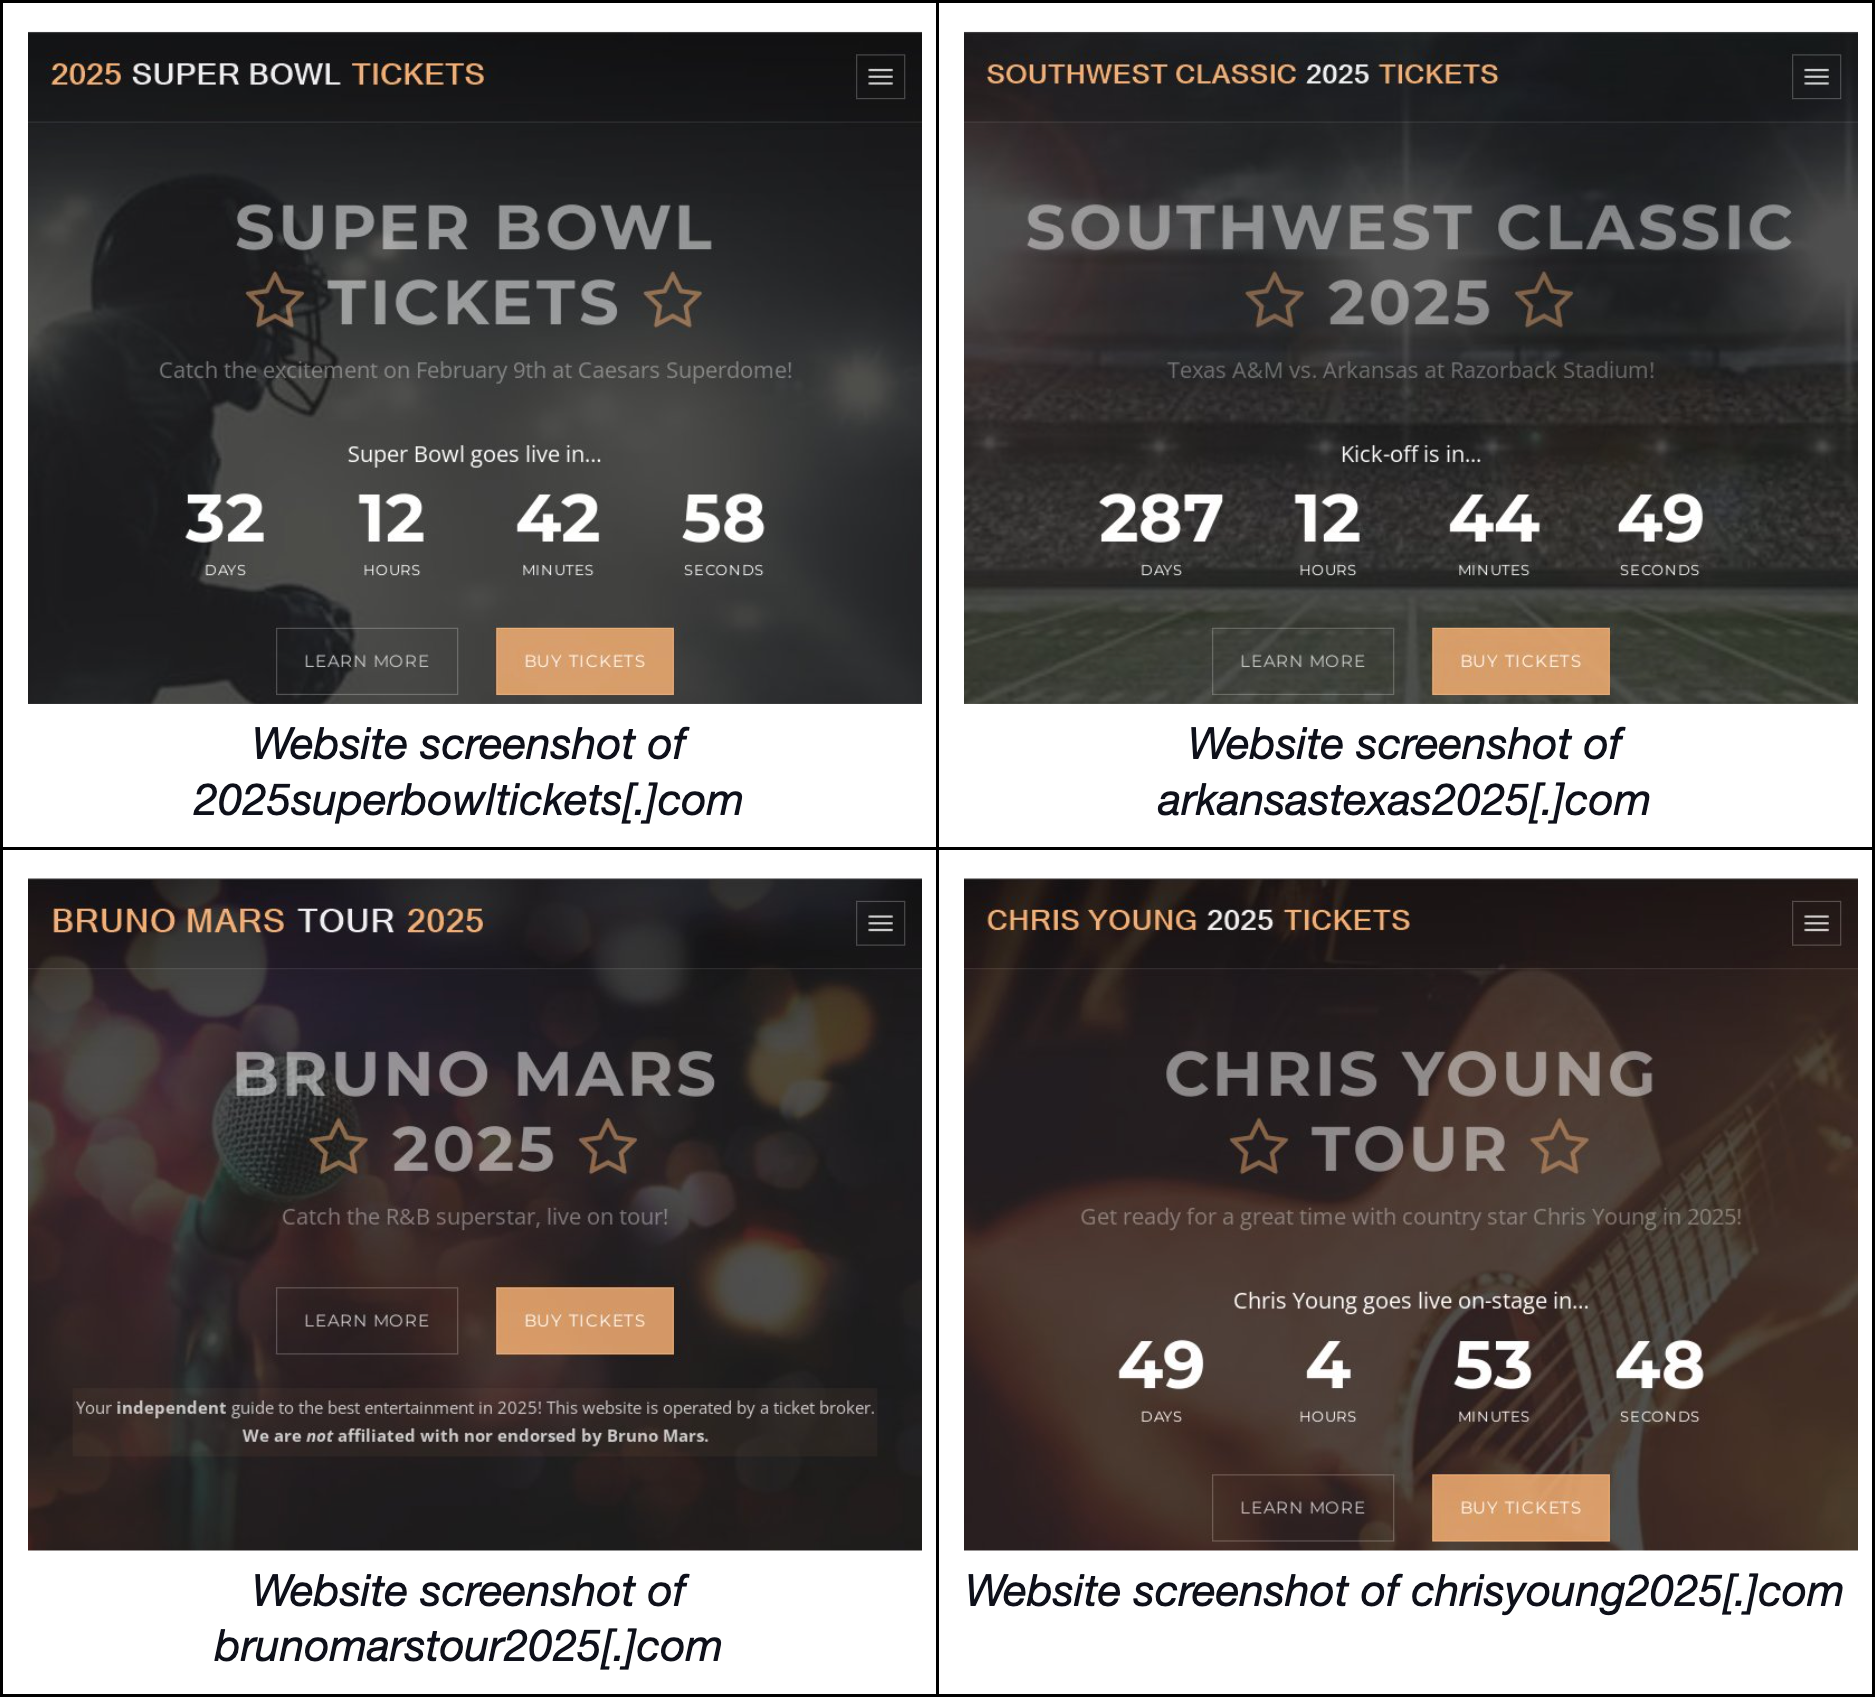This screenshot has height=1699, width=1876.
Task: Click the star left of Bruno Mars 2025
Action: pos(339,1147)
